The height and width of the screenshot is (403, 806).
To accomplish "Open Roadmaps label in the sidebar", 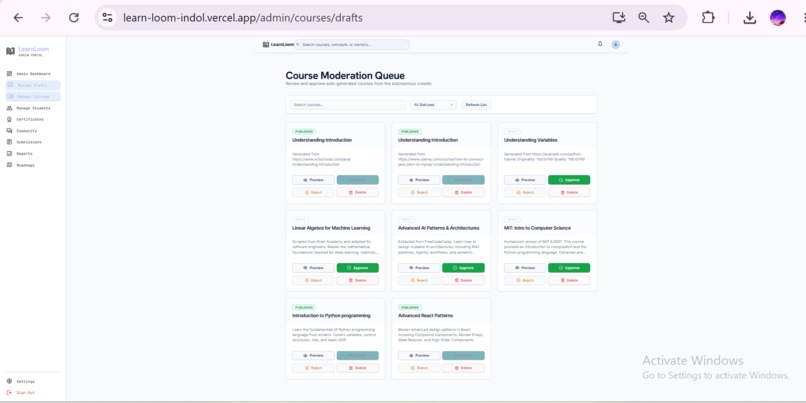I will [26, 166].
